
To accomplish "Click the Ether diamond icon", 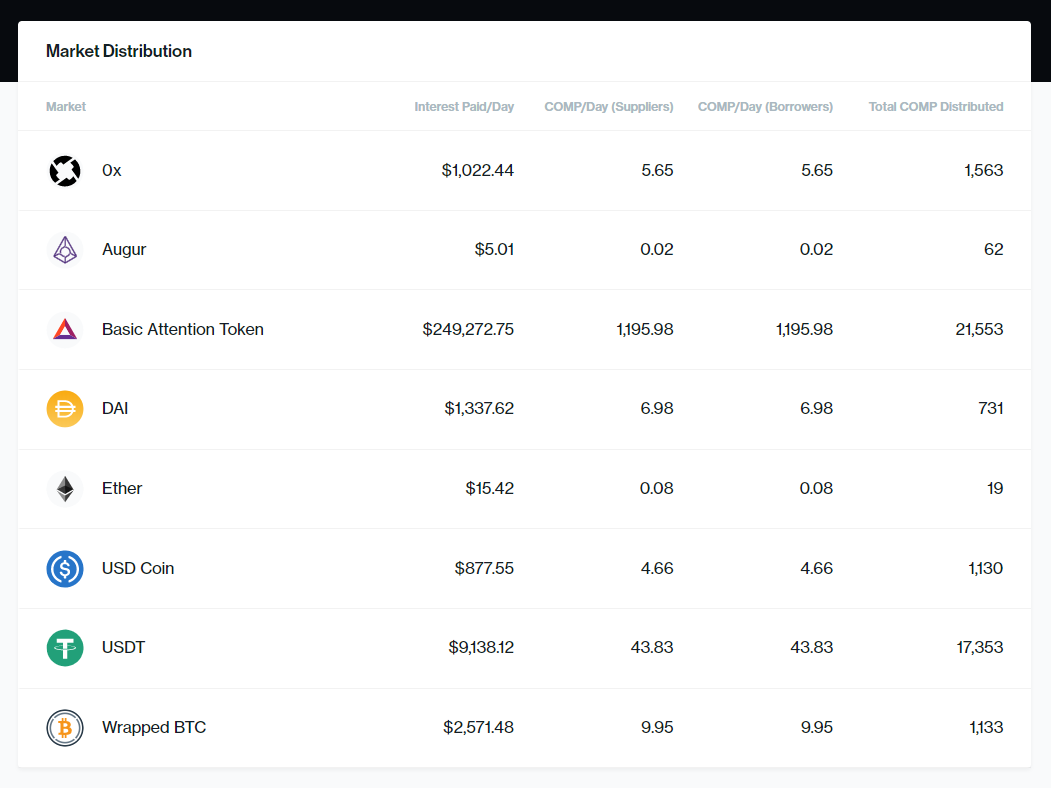I will pyautogui.click(x=65, y=488).
